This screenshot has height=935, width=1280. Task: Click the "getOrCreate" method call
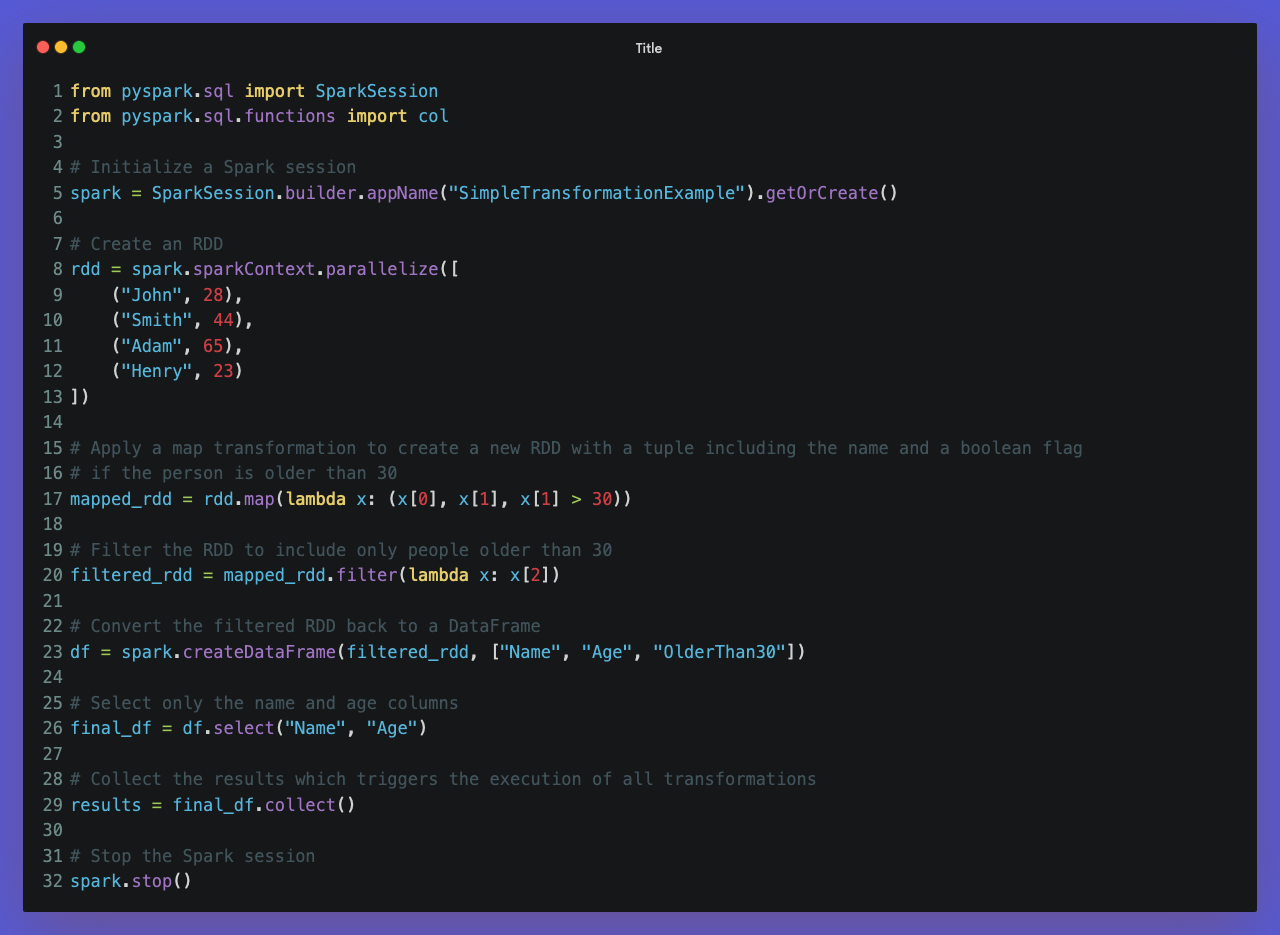[822, 193]
